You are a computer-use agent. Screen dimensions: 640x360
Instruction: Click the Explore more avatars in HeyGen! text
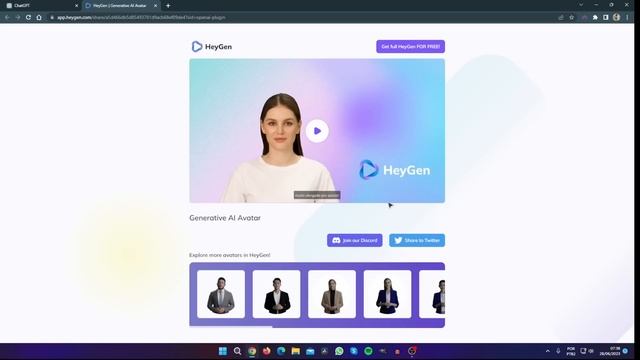[x=229, y=255]
